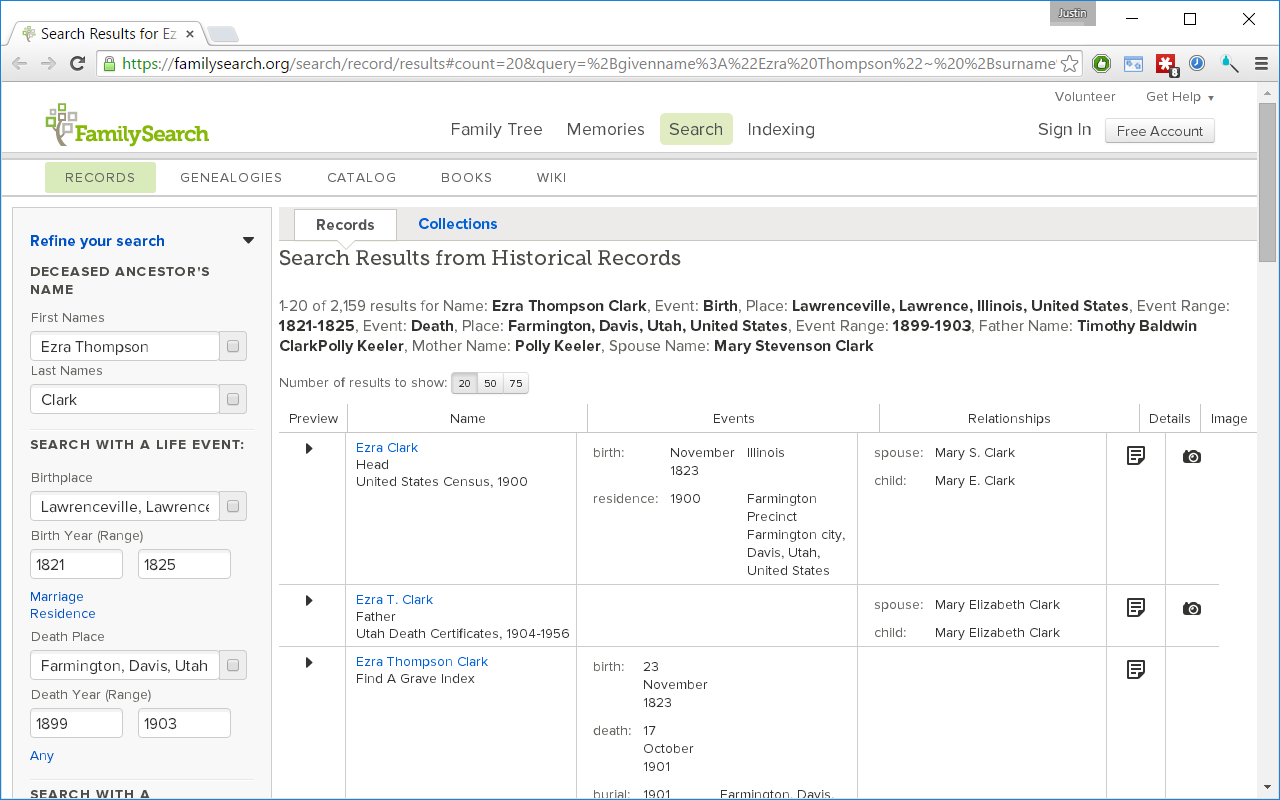Click the Free Account button
Image resolution: width=1280 pixels, height=800 pixels.
[1160, 131]
